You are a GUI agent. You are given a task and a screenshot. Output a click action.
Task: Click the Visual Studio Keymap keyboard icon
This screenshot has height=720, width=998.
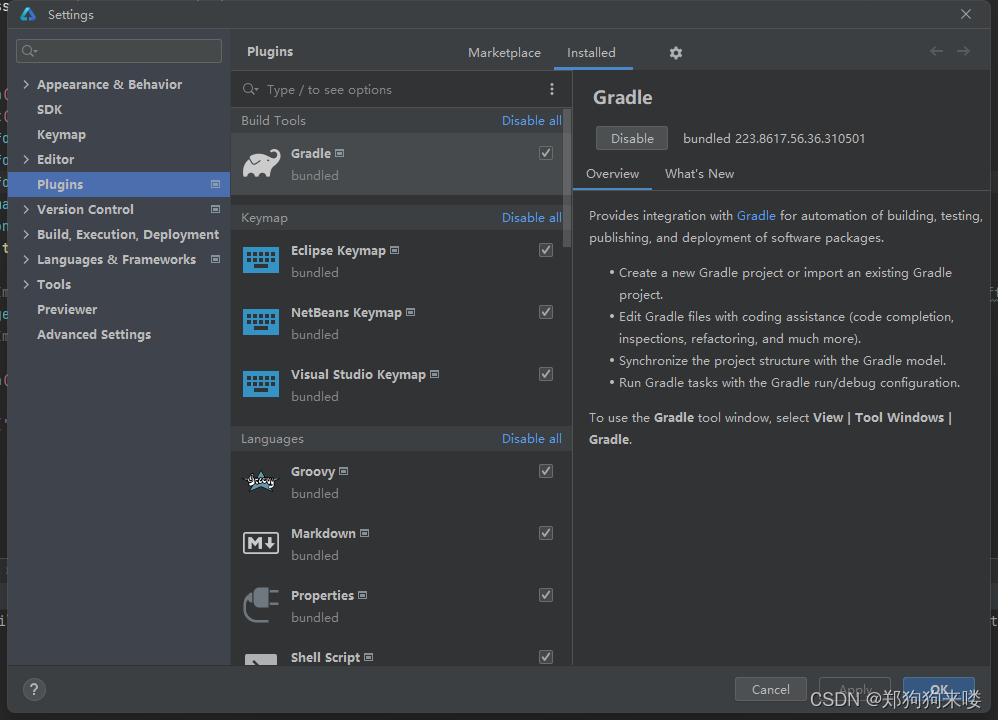pyautogui.click(x=261, y=384)
